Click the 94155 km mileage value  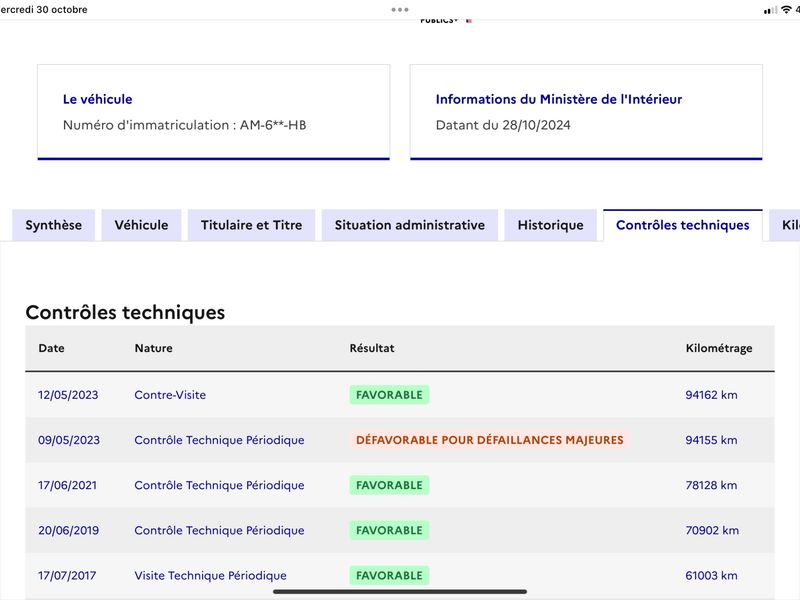[x=711, y=440]
